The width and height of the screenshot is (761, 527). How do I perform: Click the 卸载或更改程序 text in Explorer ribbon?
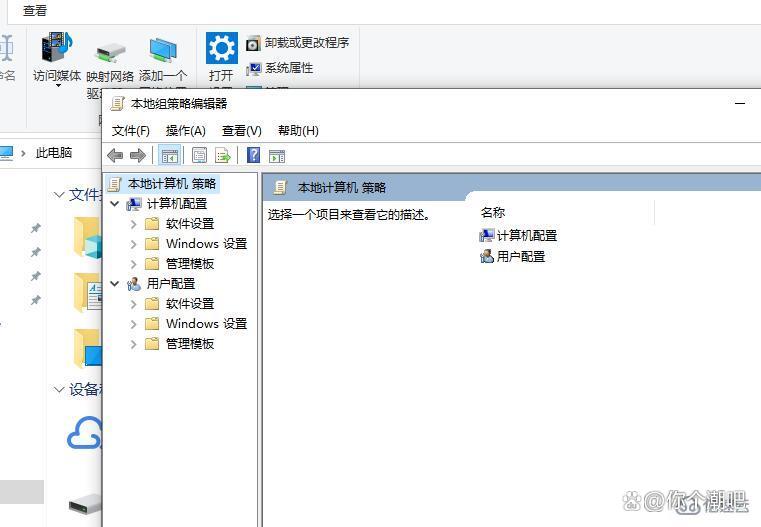(307, 43)
